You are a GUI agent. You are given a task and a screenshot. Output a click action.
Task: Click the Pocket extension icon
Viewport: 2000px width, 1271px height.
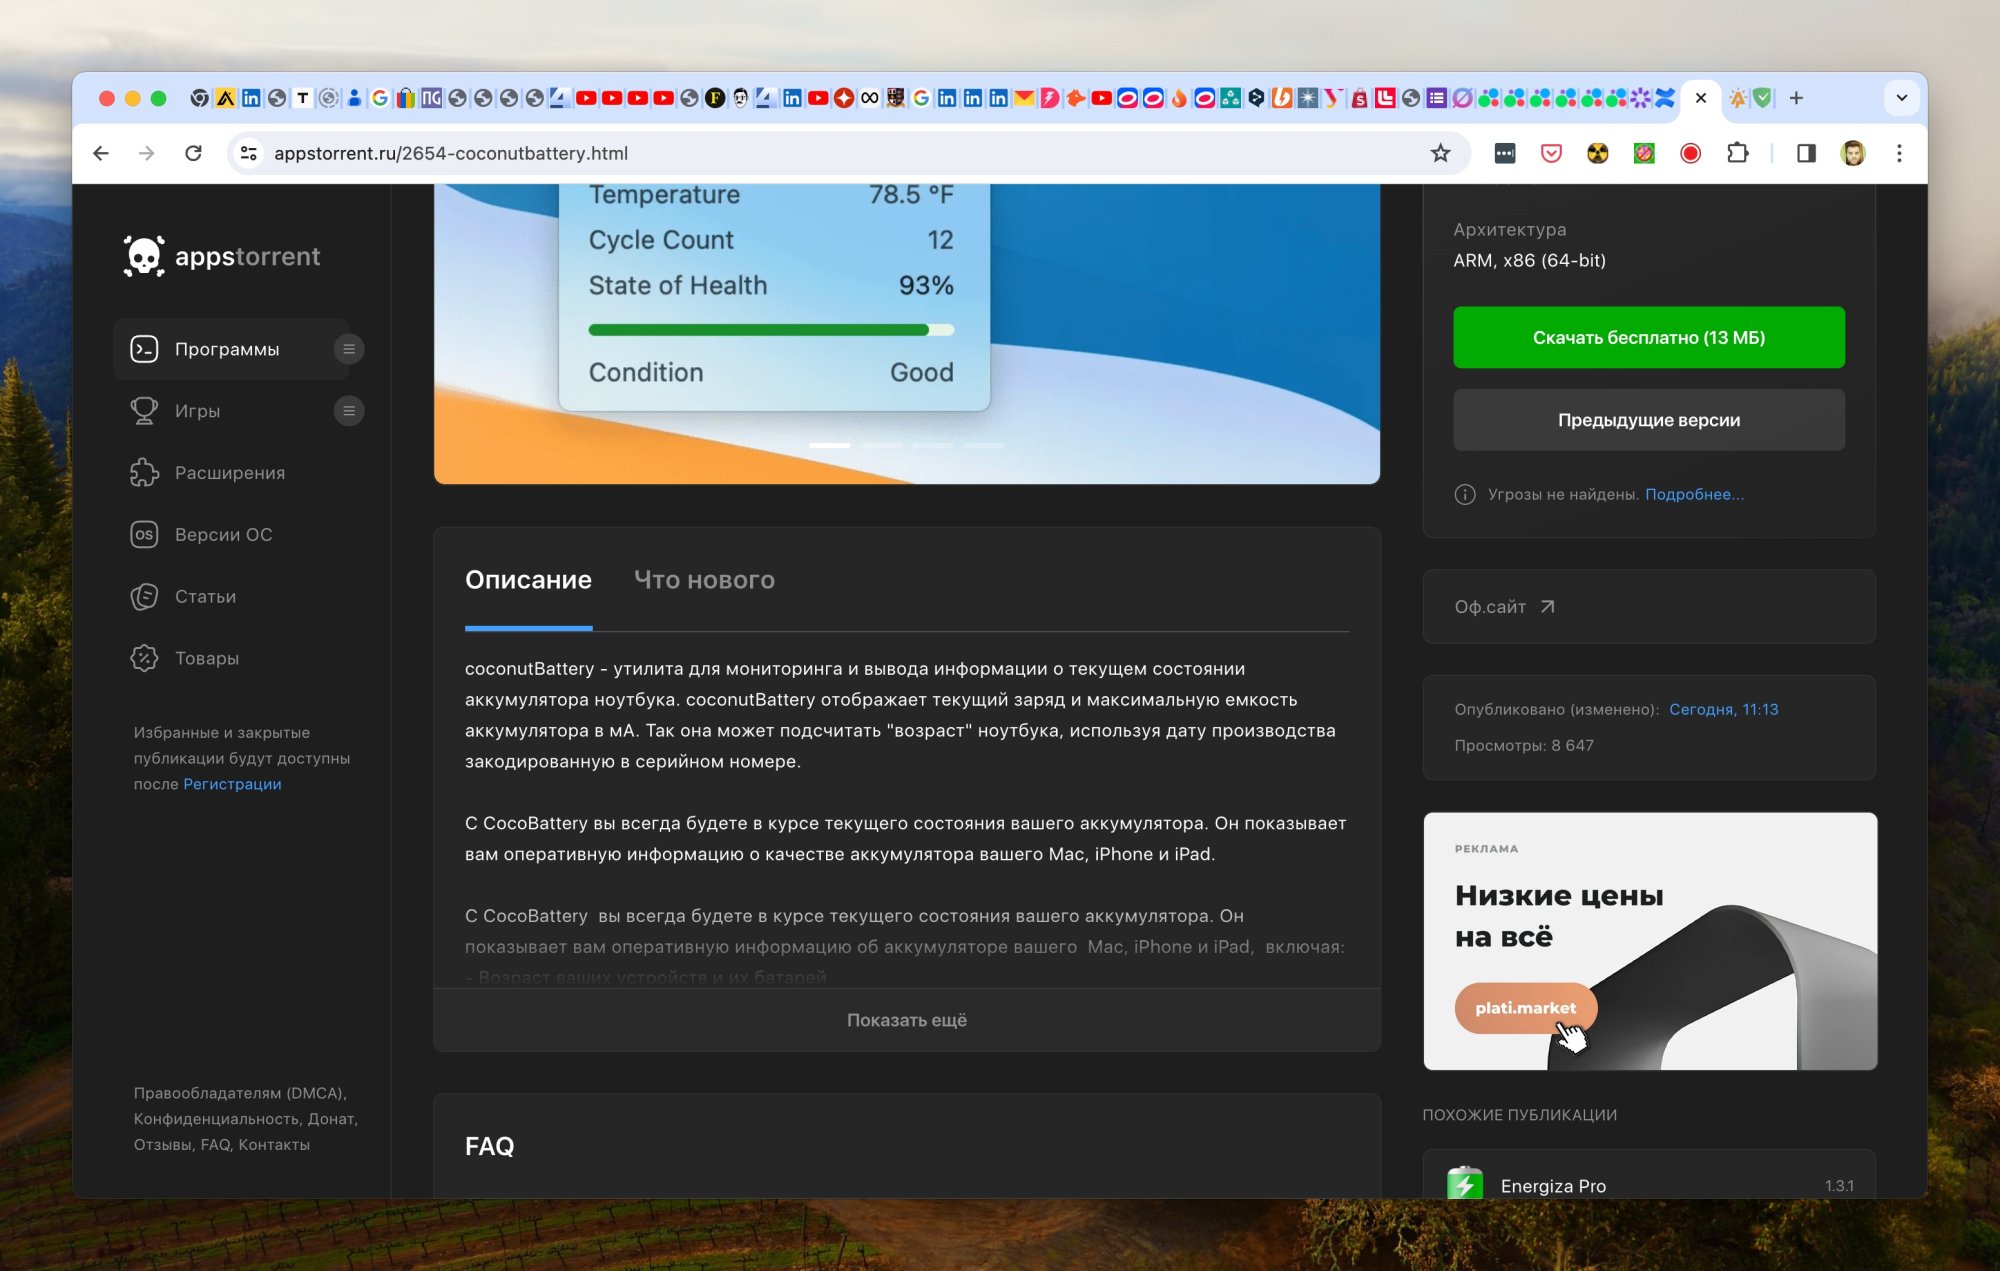(1551, 153)
